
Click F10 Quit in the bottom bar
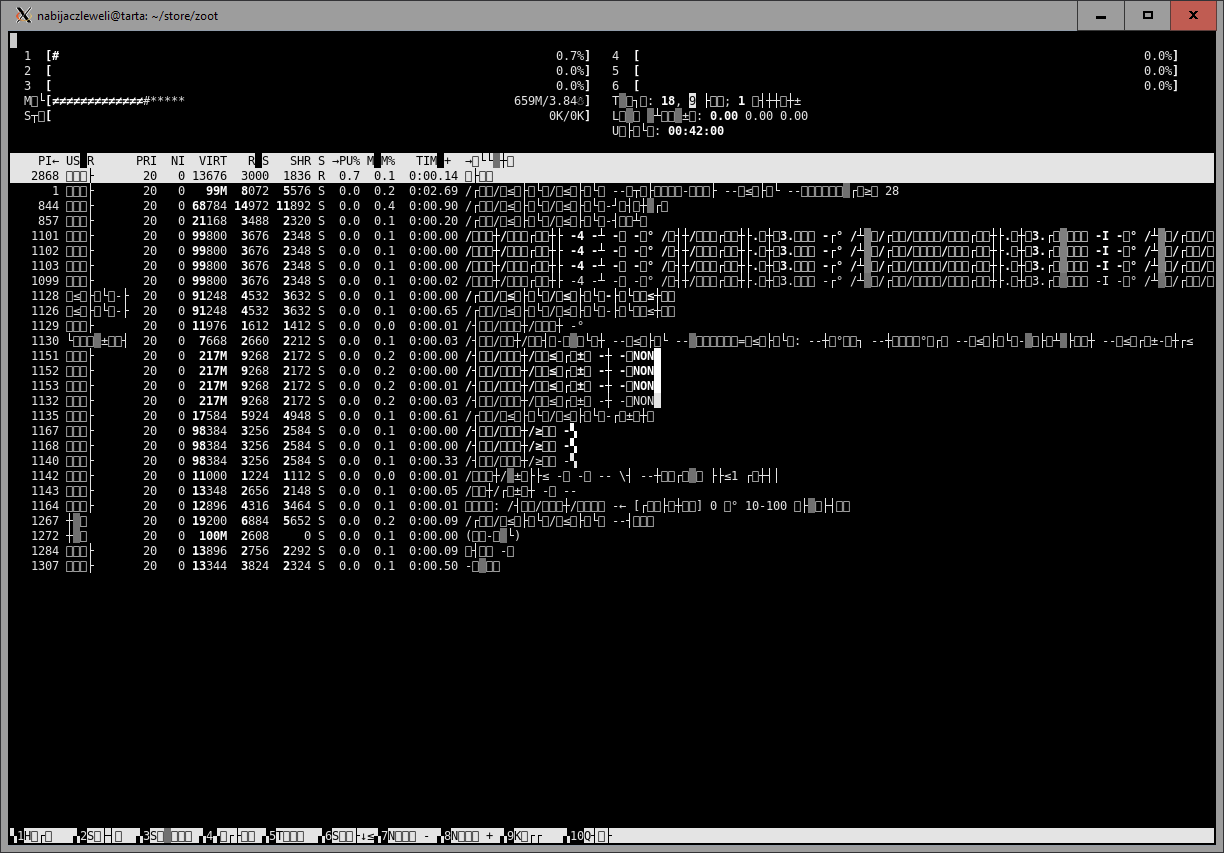(x=597, y=836)
